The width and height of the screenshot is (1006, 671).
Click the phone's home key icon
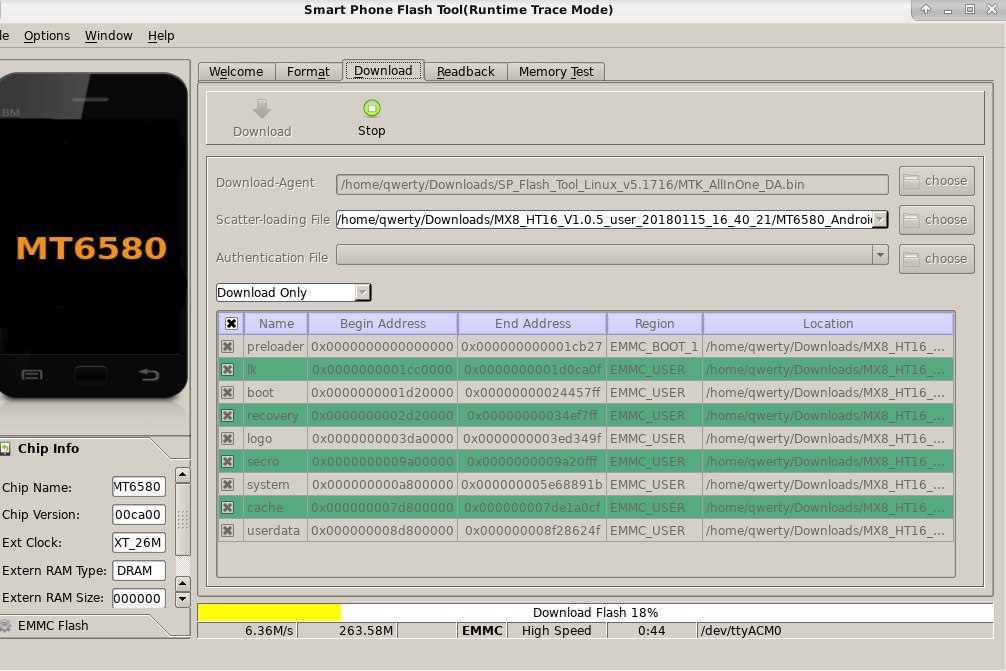coord(90,374)
